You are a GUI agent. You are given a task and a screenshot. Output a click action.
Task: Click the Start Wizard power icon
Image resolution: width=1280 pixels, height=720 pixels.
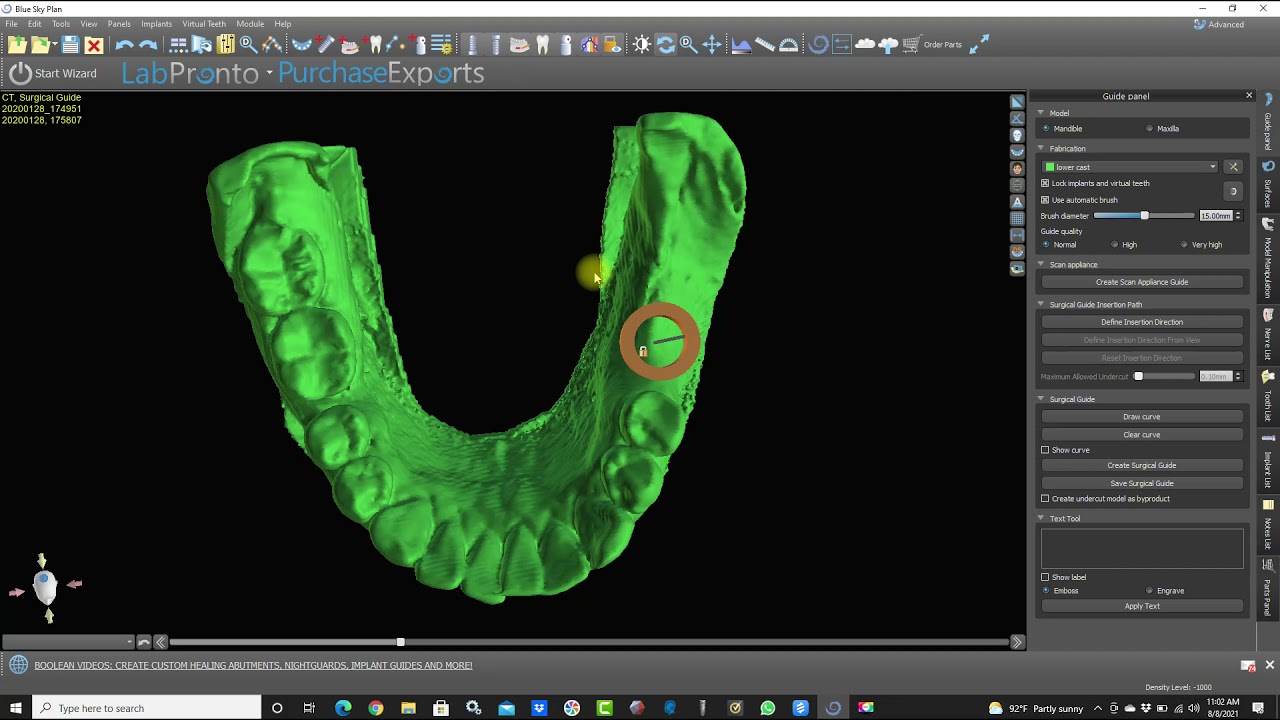coord(20,73)
